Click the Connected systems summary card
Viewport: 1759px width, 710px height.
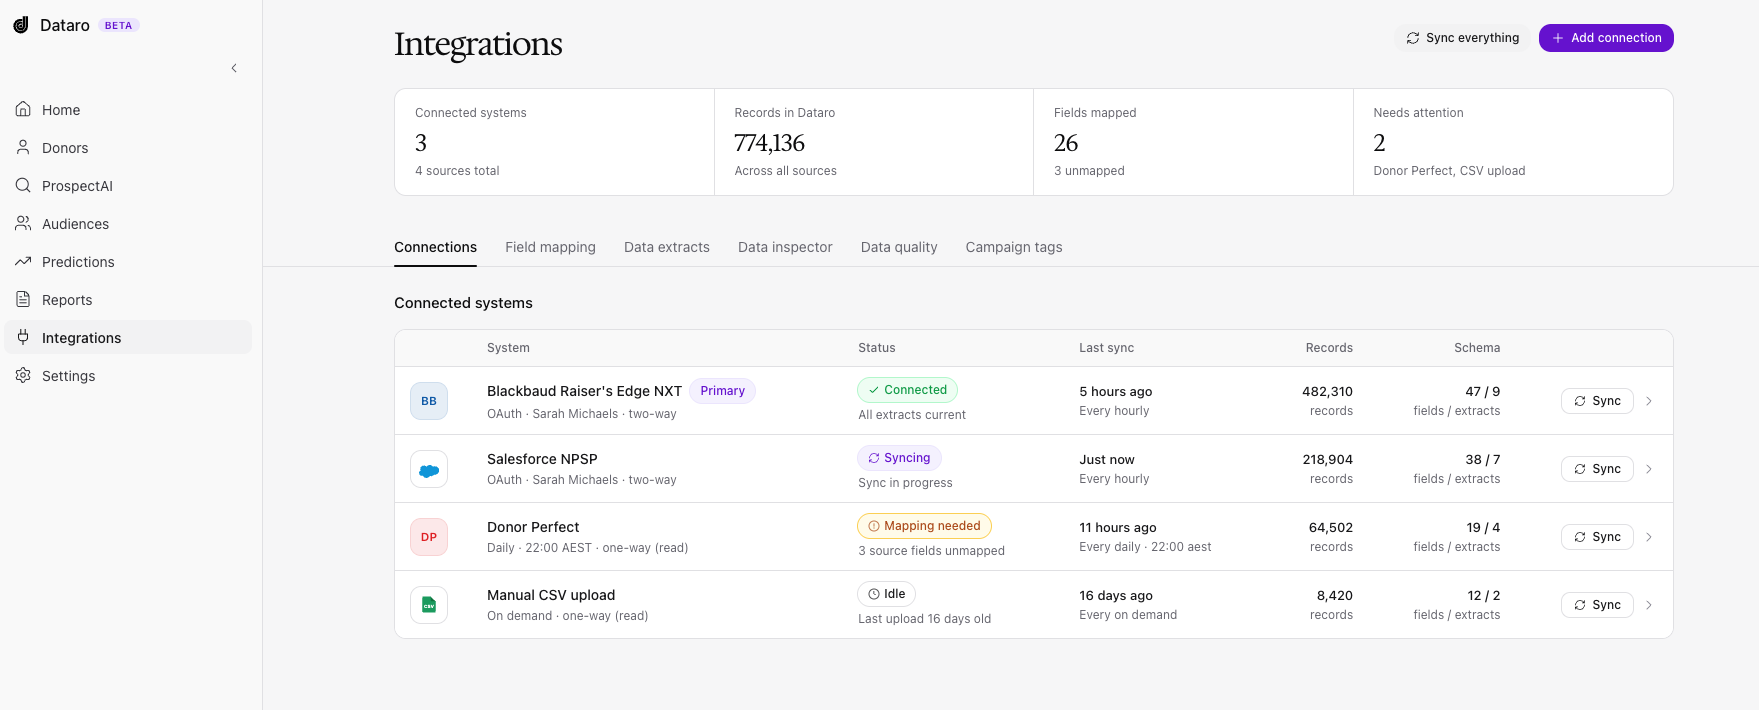point(554,142)
